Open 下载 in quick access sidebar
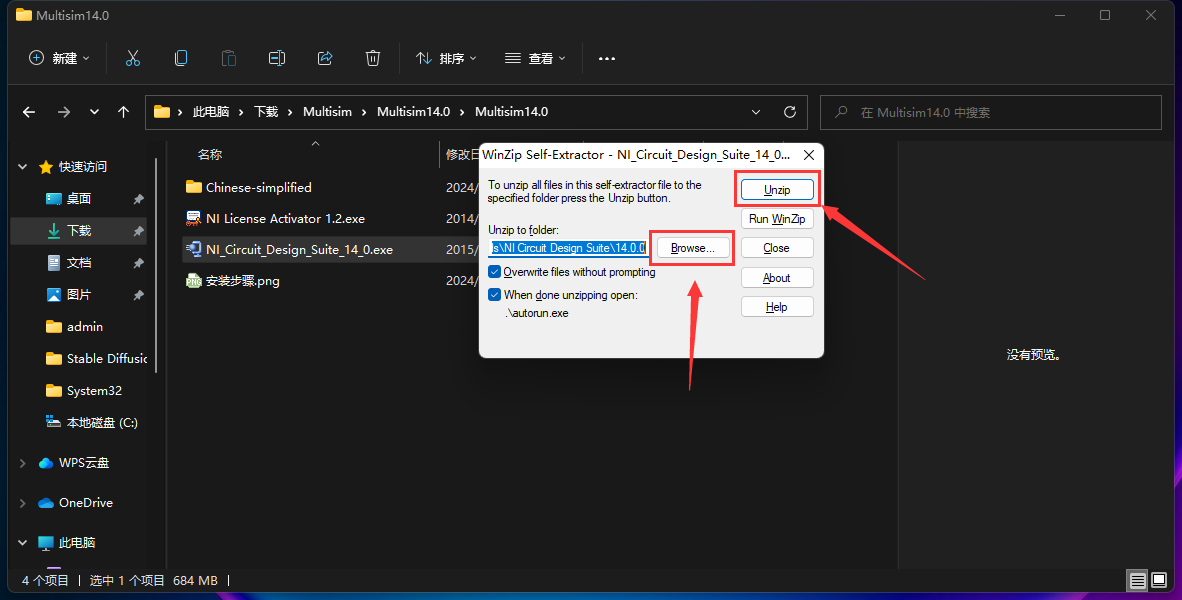1182x600 pixels. coord(78,231)
